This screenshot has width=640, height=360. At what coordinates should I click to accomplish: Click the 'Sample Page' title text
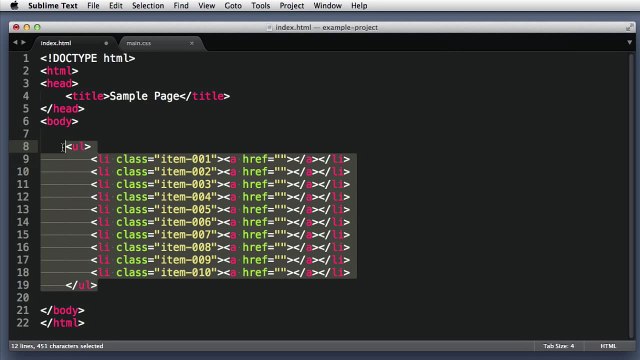click(144, 96)
